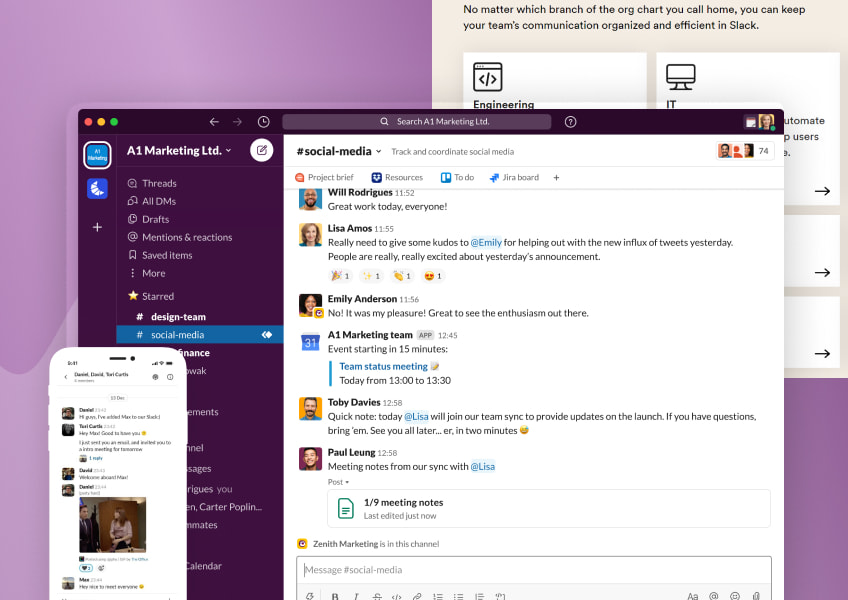848x600 pixels.
Task: Open the To do Trello tab
Action: (x=457, y=177)
